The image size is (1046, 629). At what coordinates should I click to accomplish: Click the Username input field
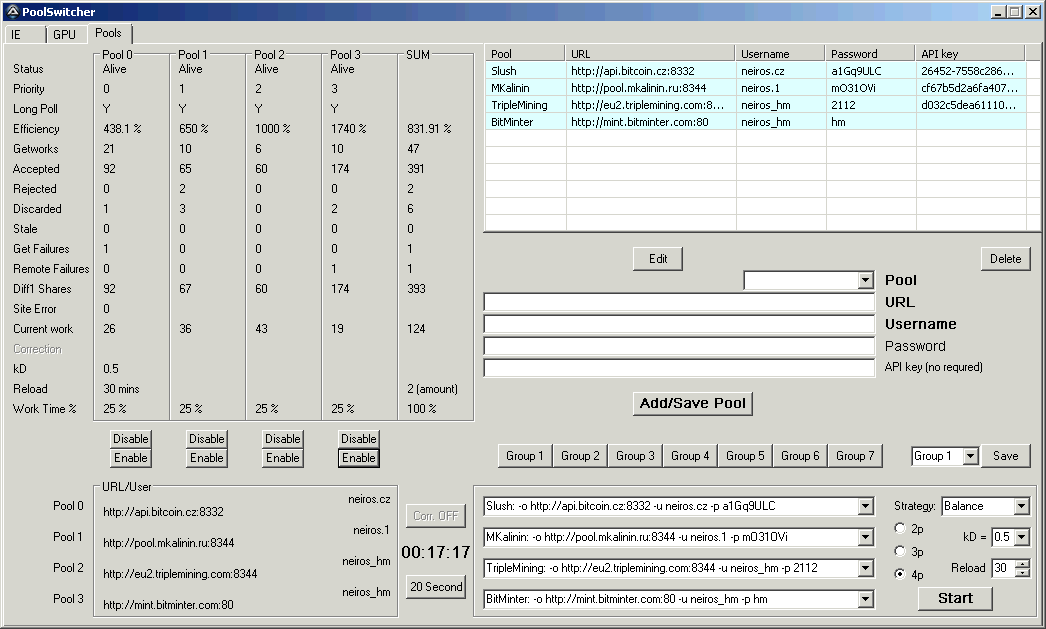pyautogui.click(x=679, y=325)
